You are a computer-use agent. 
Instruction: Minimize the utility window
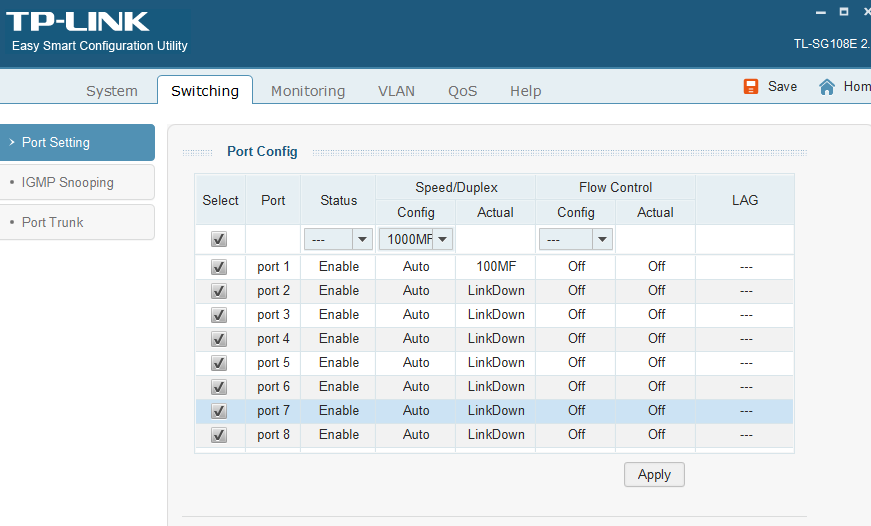coord(819,11)
